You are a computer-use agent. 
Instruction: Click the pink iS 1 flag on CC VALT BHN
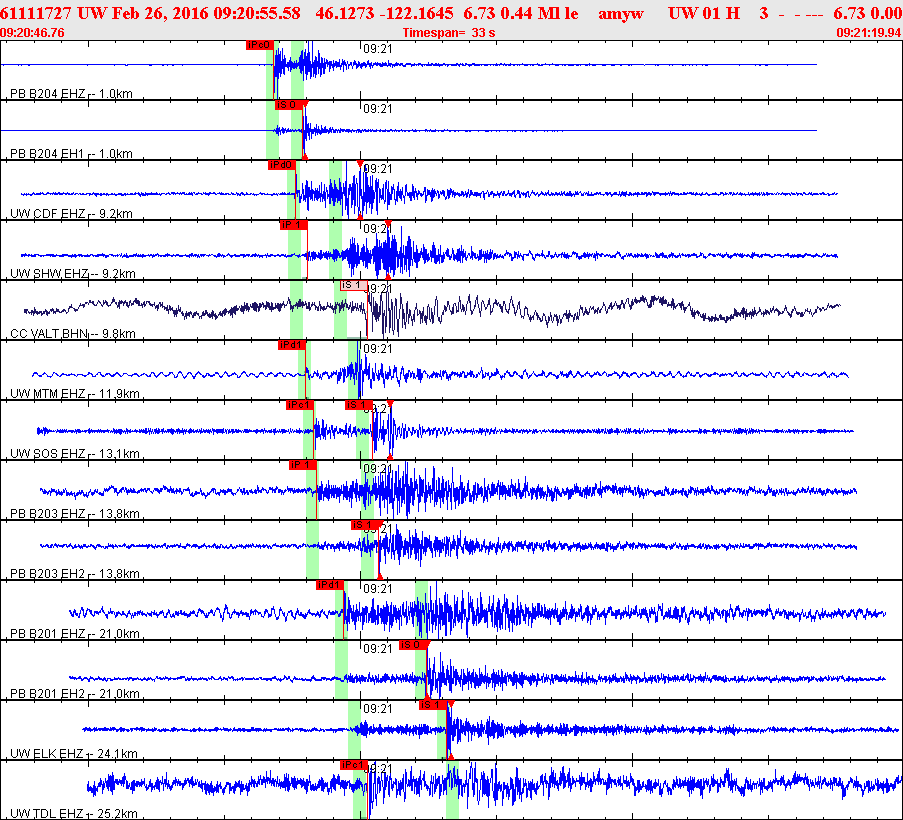click(x=352, y=285)
